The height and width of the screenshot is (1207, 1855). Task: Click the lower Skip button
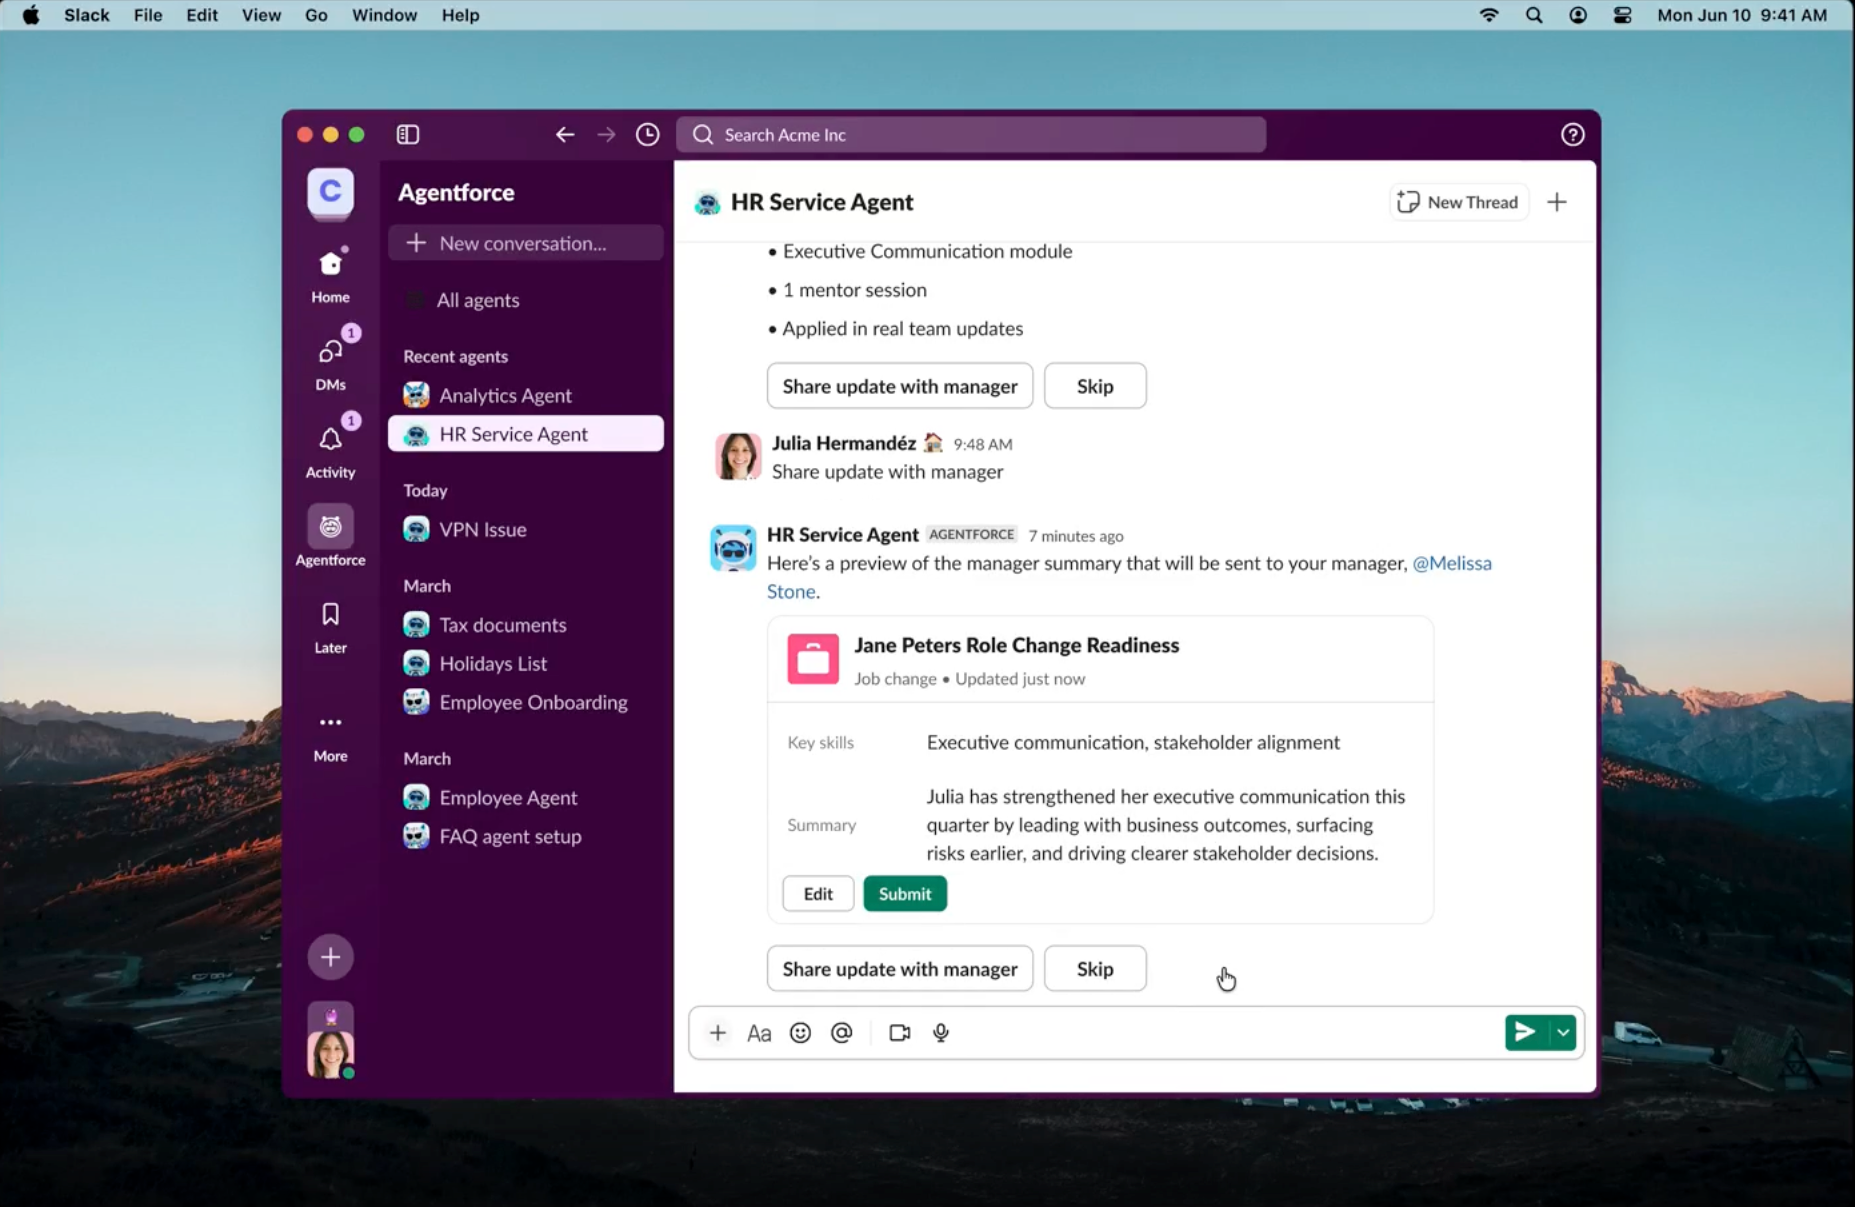pyautogui.click(x=1095, y=969)
